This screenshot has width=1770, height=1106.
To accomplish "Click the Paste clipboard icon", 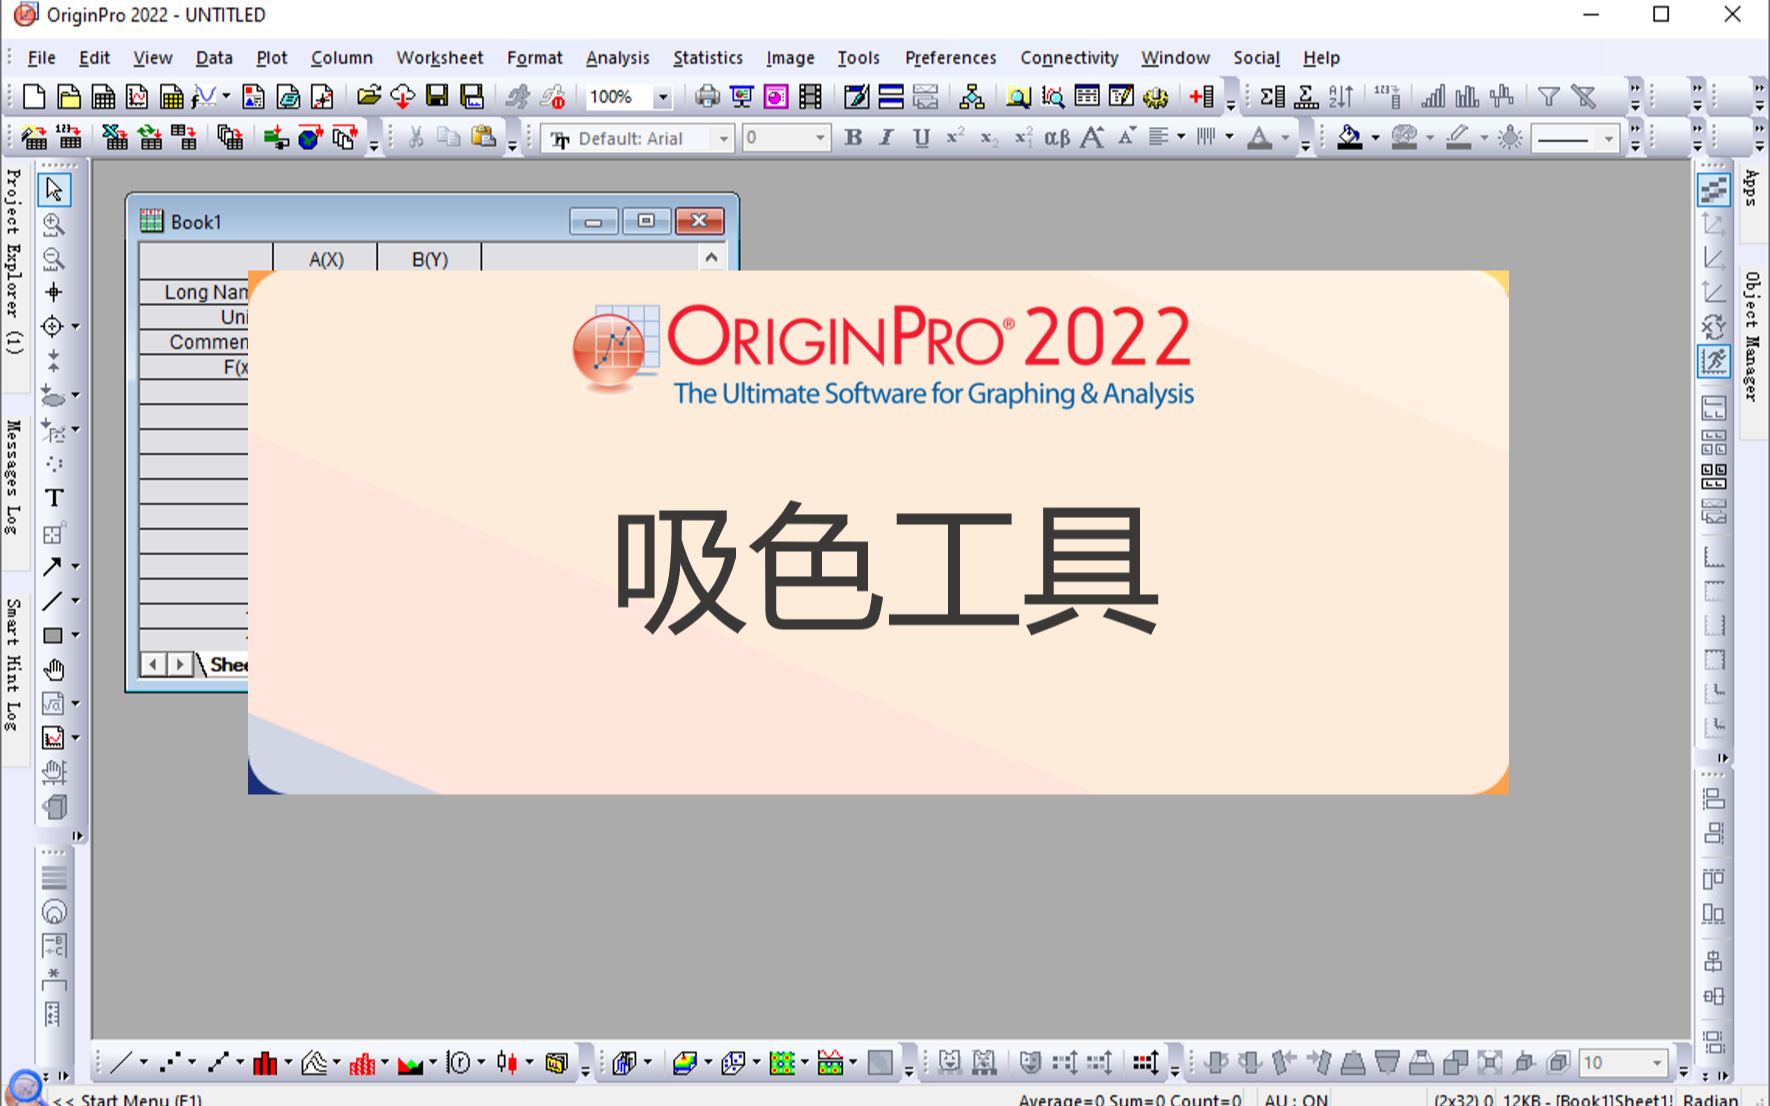I will point(484,138).
